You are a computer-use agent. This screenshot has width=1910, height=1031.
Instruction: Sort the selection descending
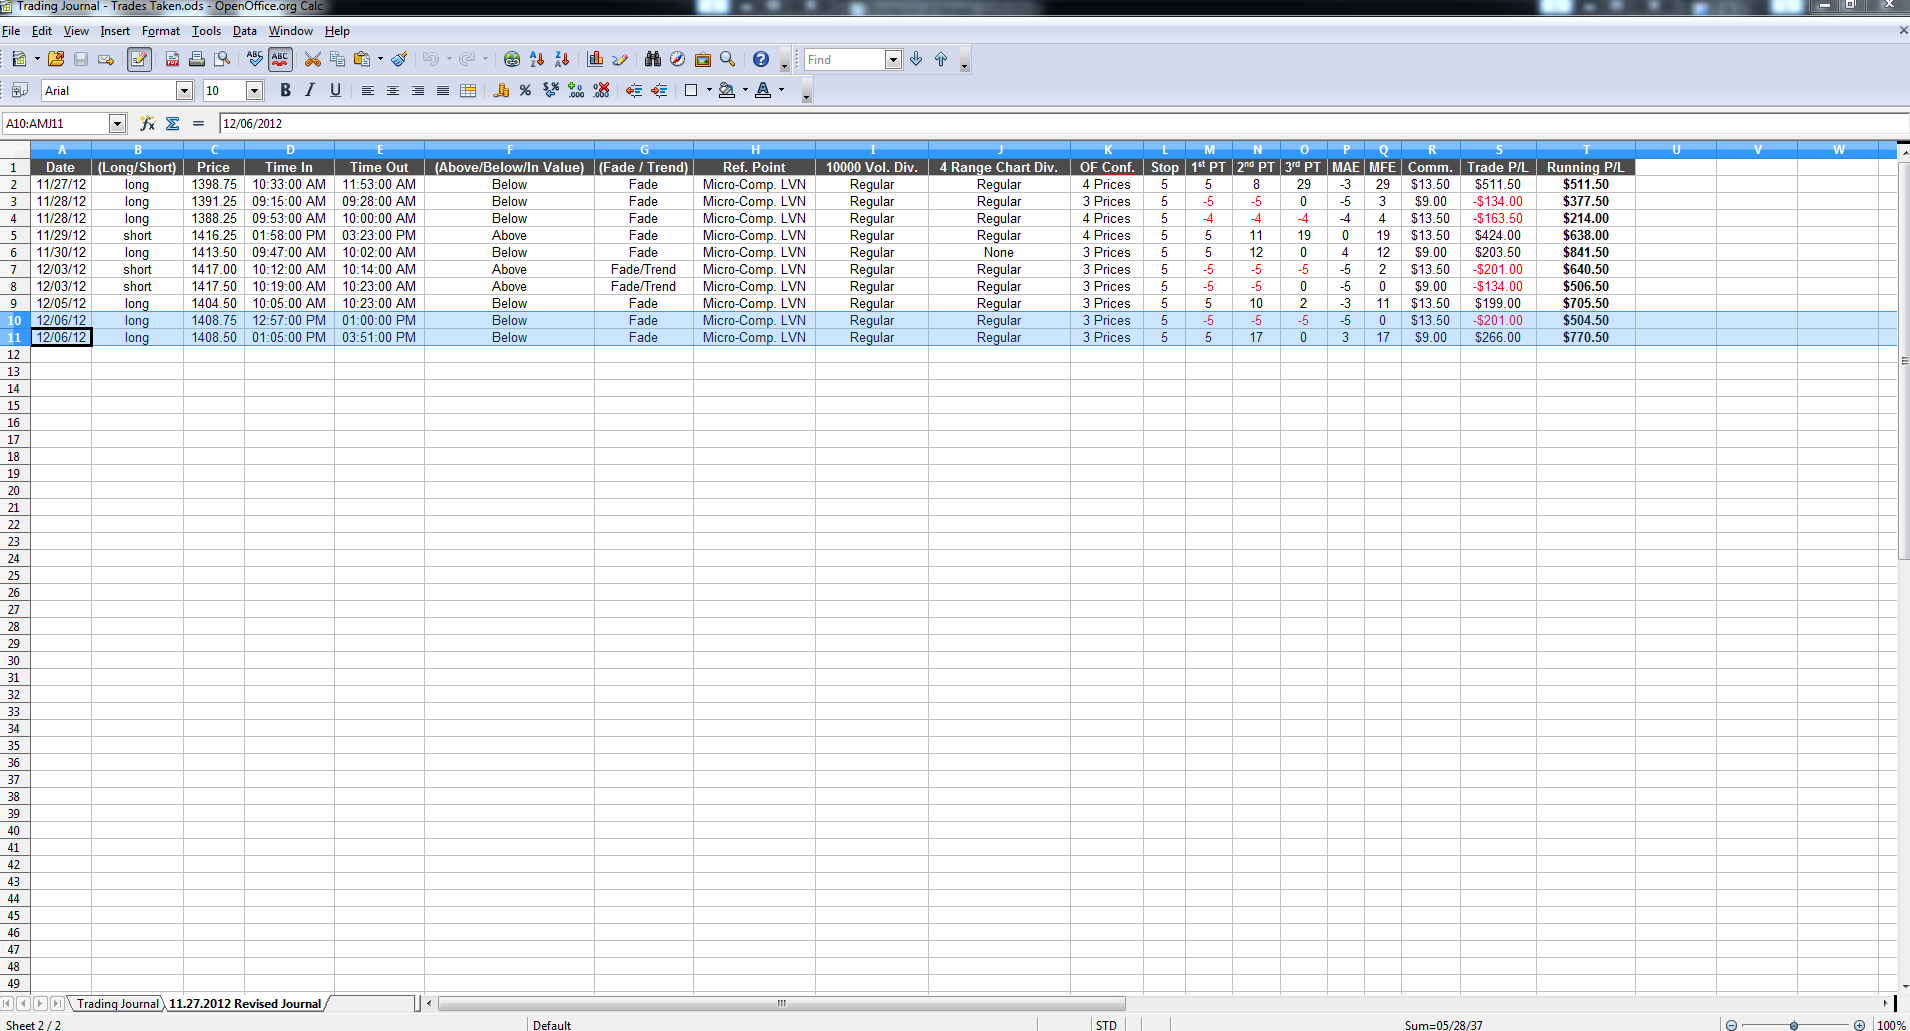pyautogui.click(x=562, y=60)
